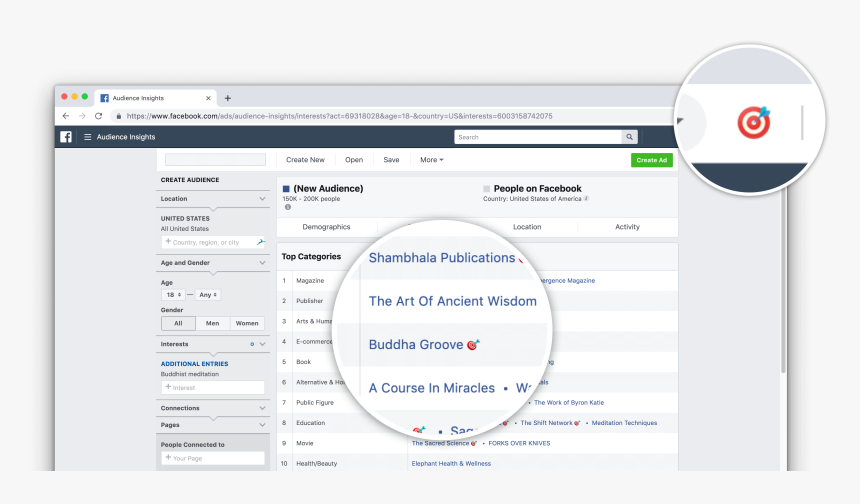The width and height of the screenshot is (860, 504).
Task: Click the magnifier search button in the top bar
Action: coord(629,137)
